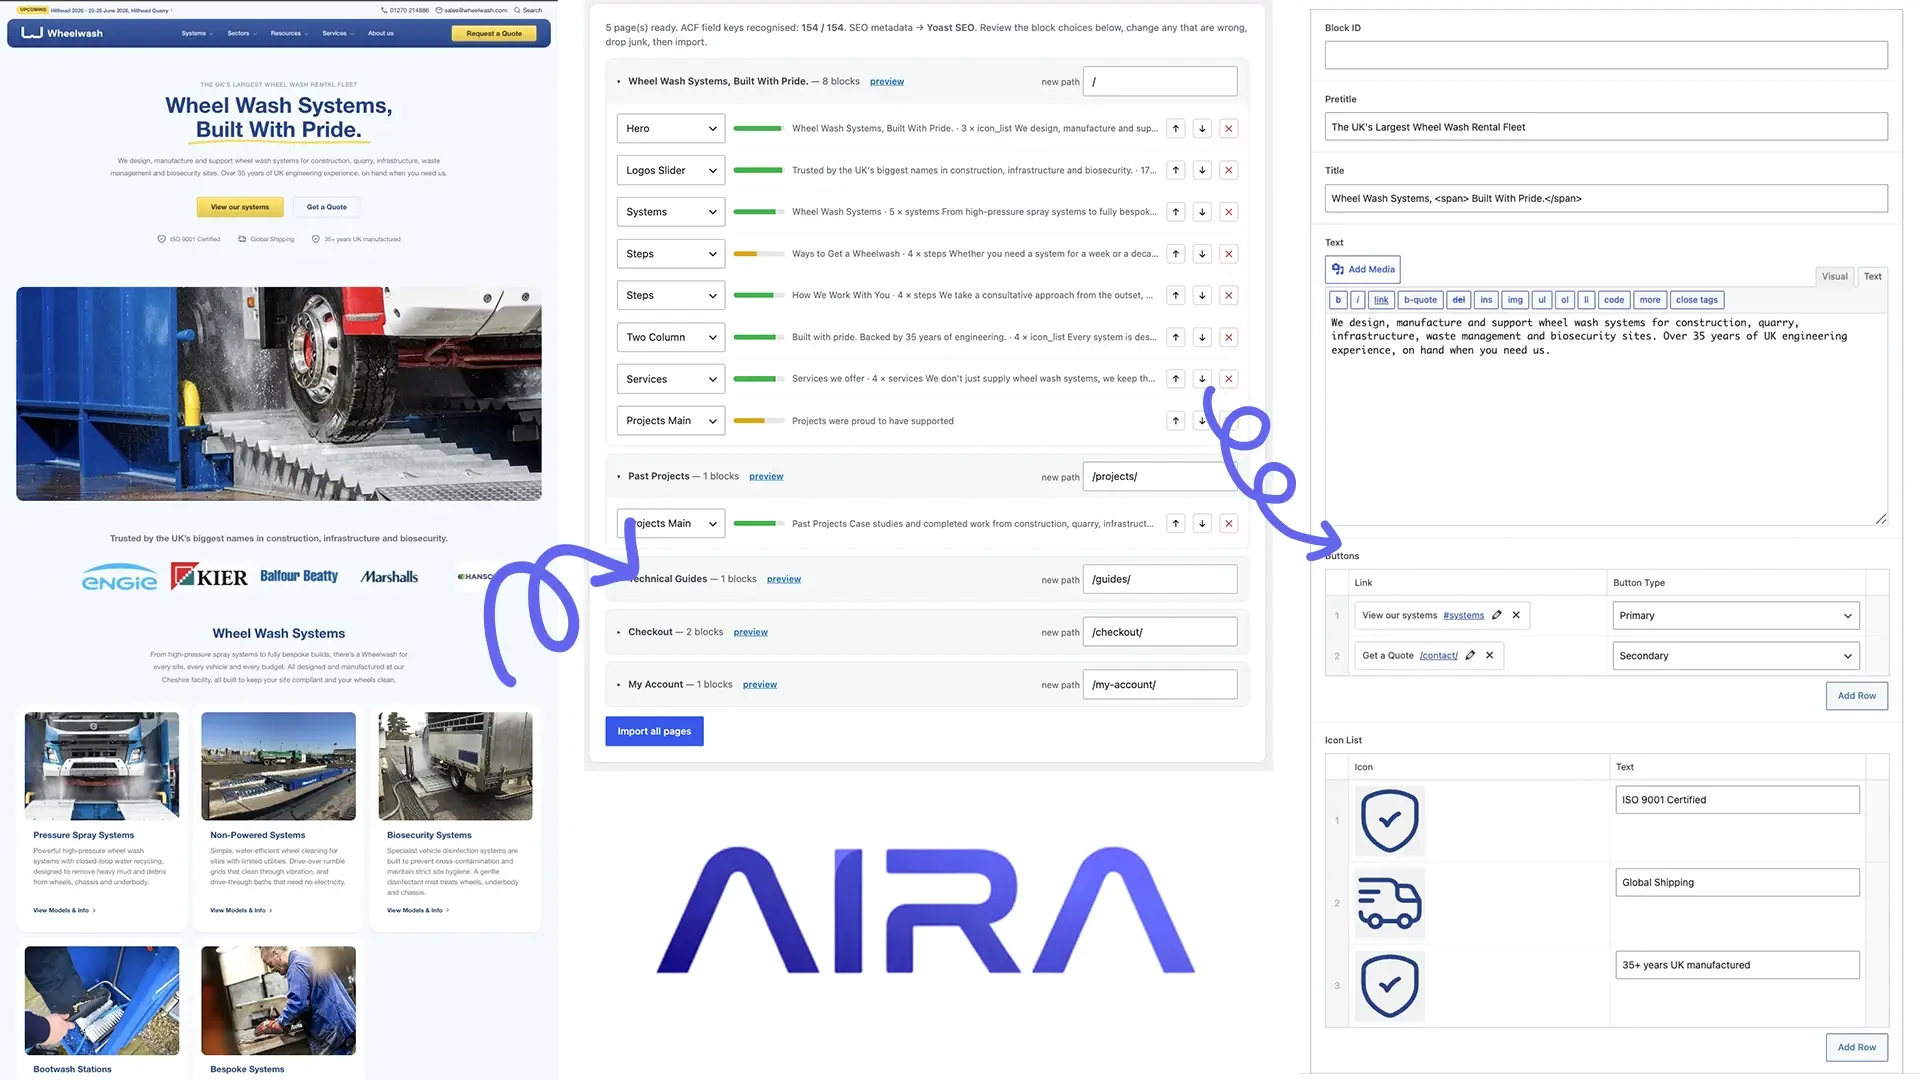1920x1080 pixels.
Task: Open the Two Column block type dropdown
Action: (x=671, y=337)
